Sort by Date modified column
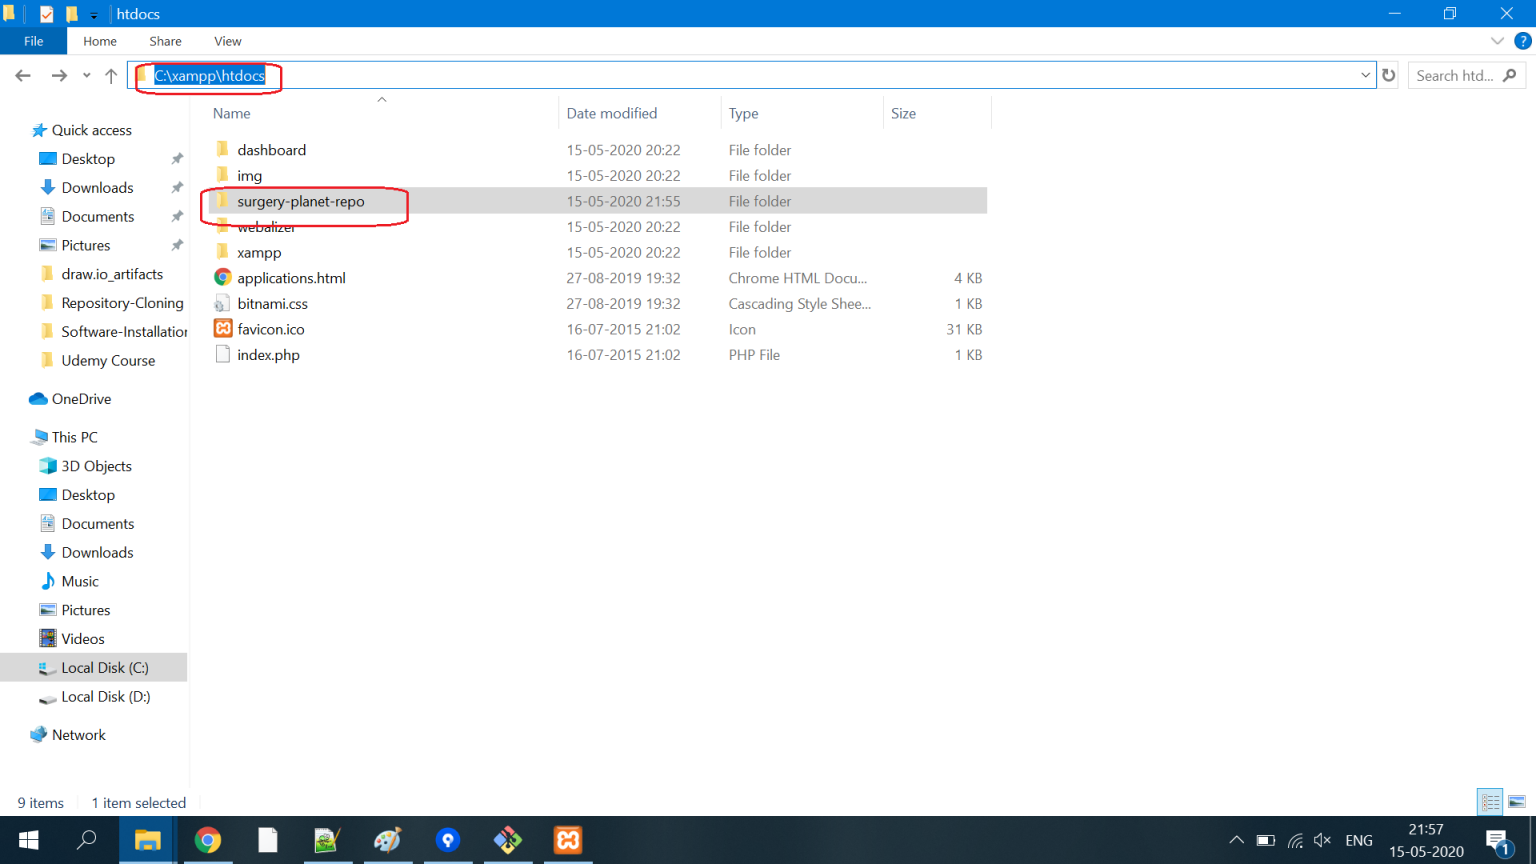The width and height of the screenshot is (1536, 864). [612, 113]
